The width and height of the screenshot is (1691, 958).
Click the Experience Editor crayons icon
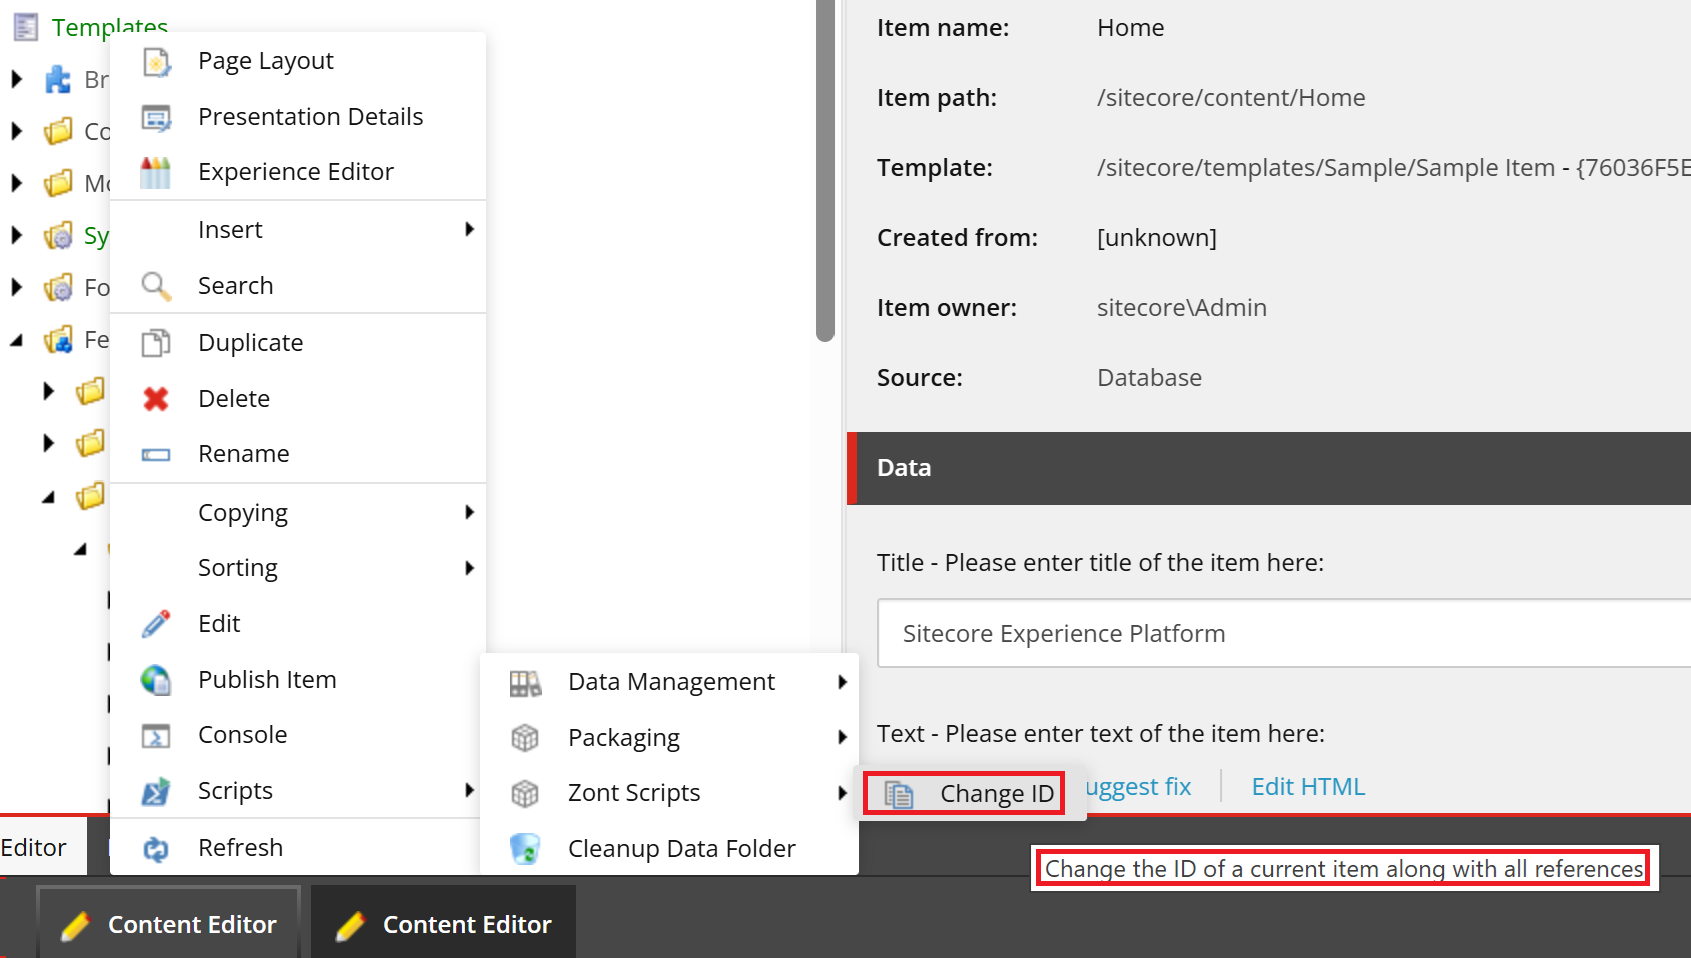(155, 173)
